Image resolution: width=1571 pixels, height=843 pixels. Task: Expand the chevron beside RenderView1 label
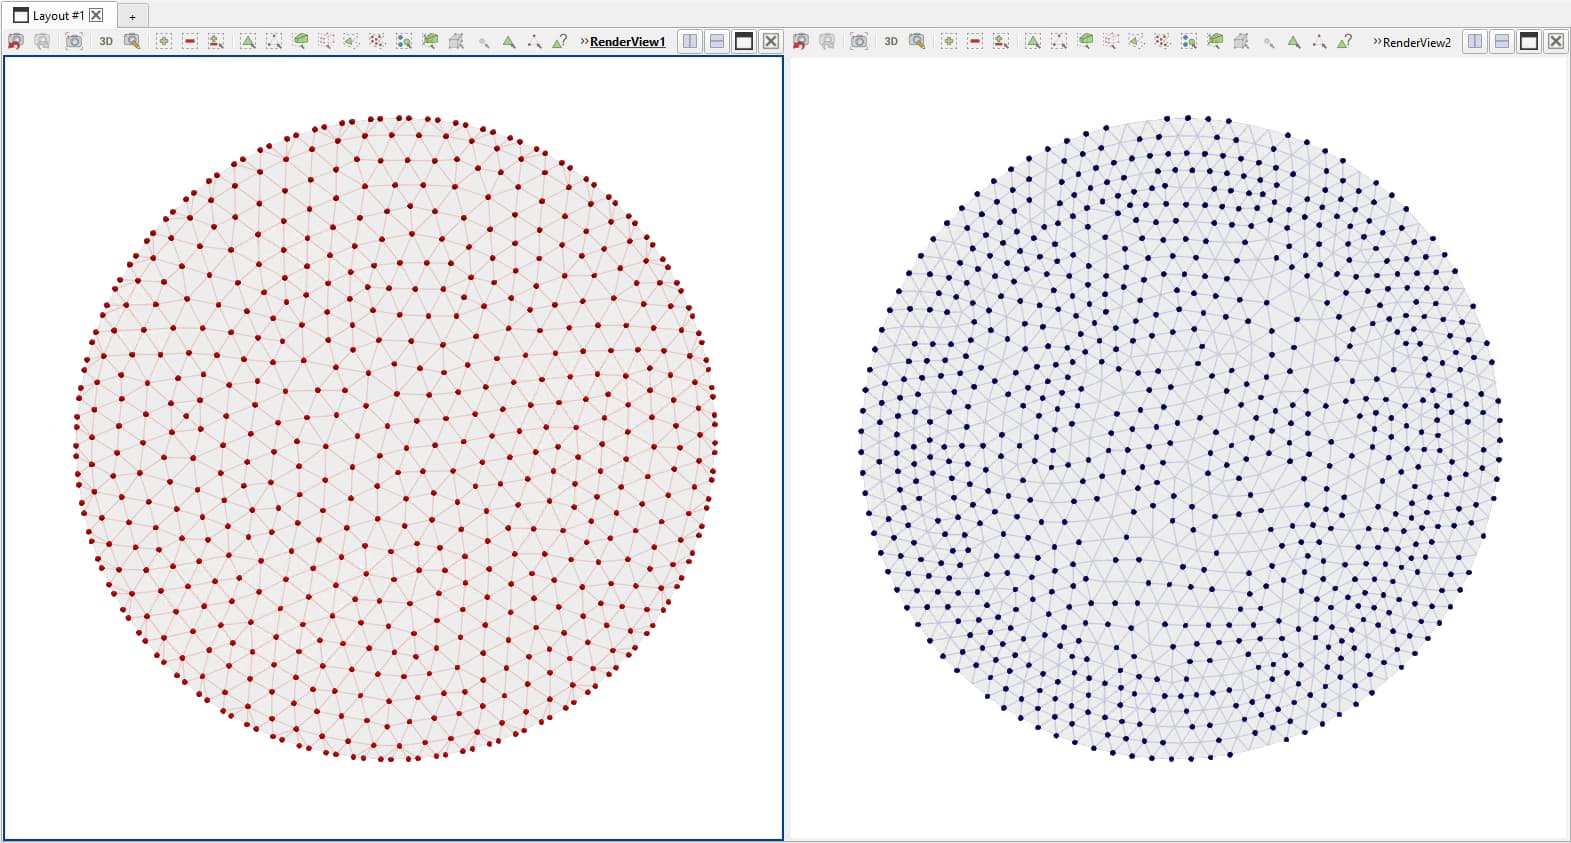click(584, 41)
